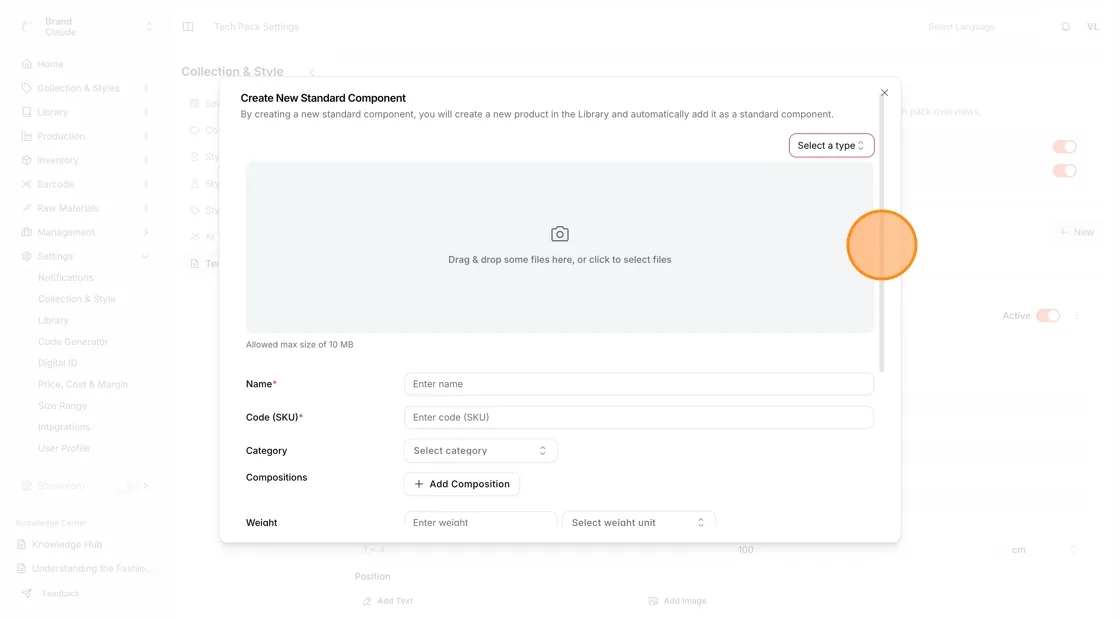Open the Select weight unit dropdown
1120x619 pixels.
(x=639, y=522)
